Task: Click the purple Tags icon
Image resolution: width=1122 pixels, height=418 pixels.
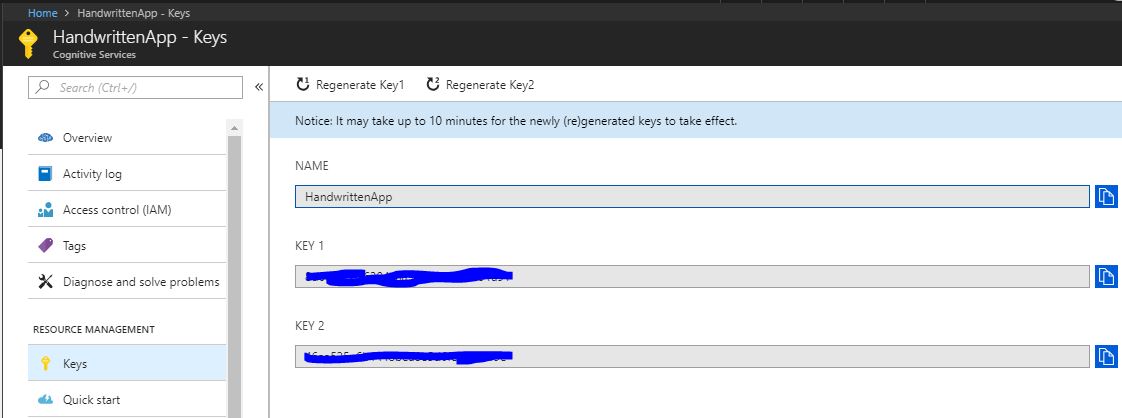Action: (45, 246)
